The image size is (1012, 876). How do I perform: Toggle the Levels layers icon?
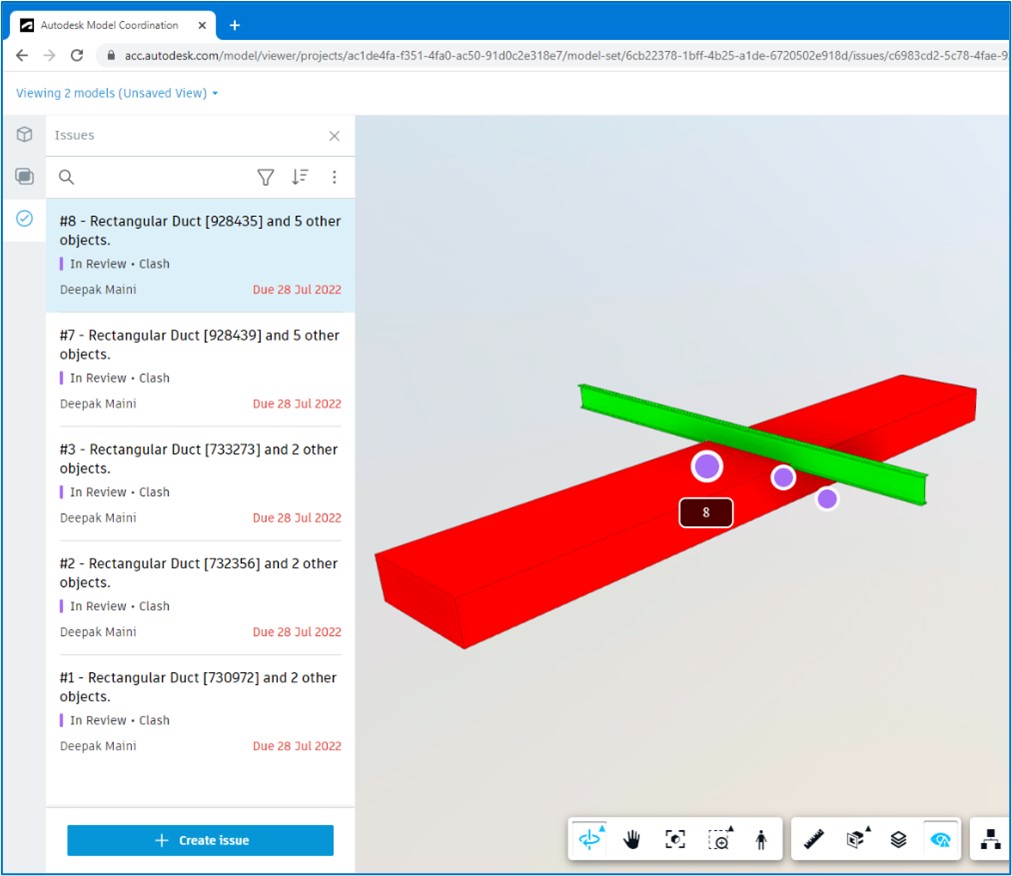[898, 840]
